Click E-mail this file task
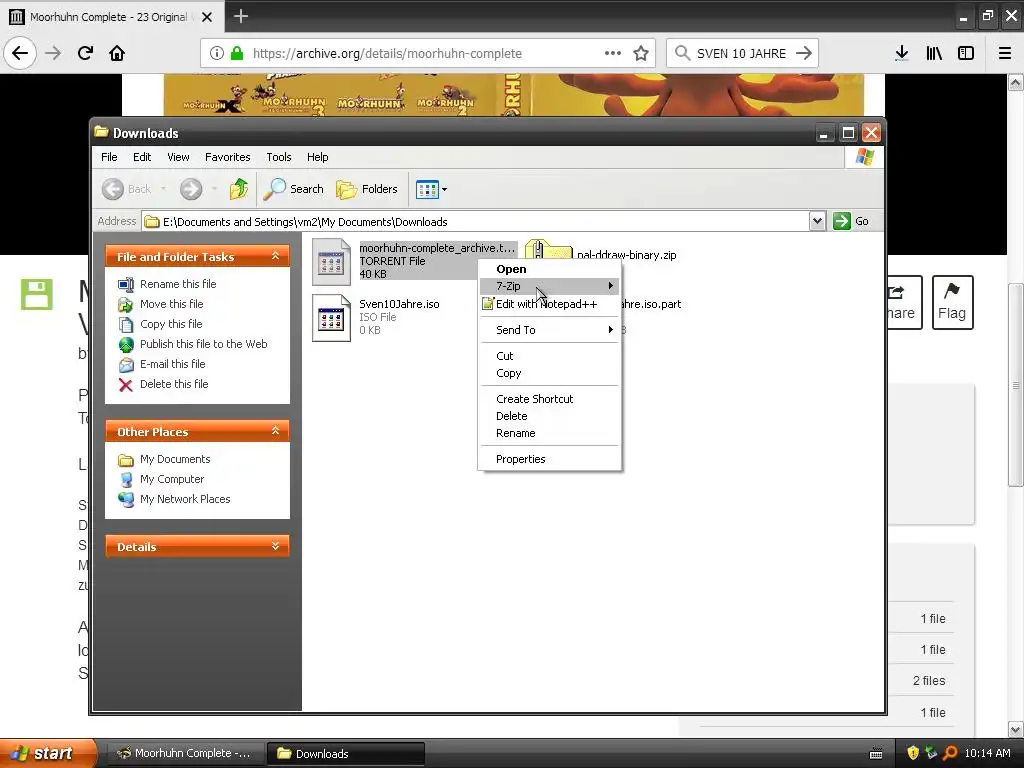 point(162,364)
